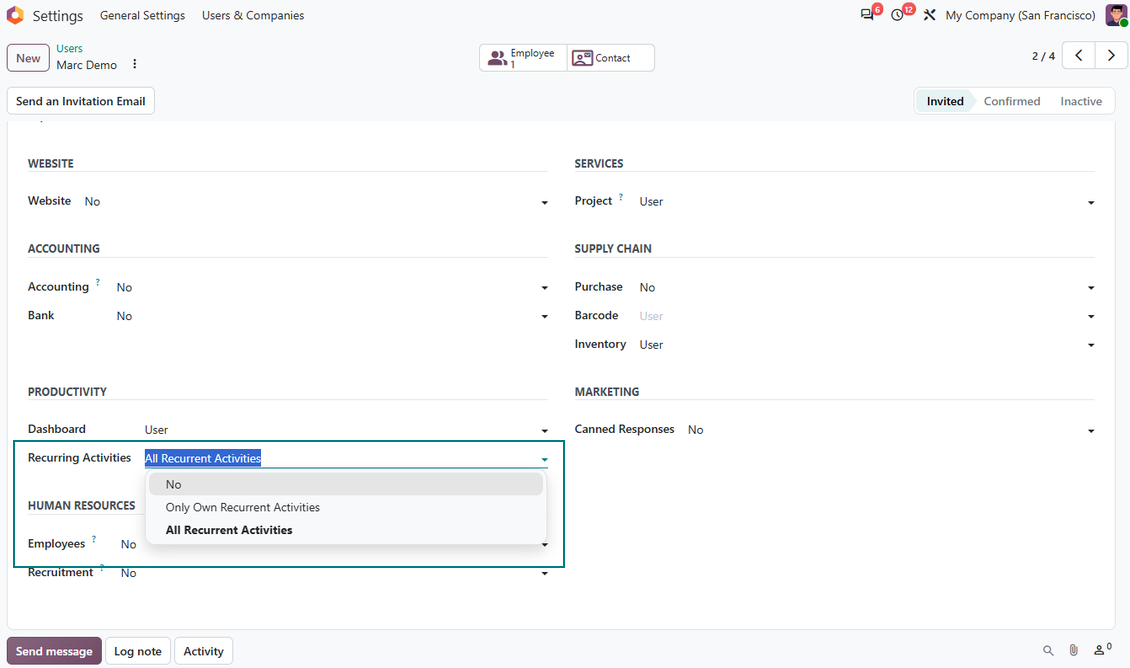This screenshot has width=1130, height=668.
Task: Open the Employee smart button
Action: pos(523,58)
